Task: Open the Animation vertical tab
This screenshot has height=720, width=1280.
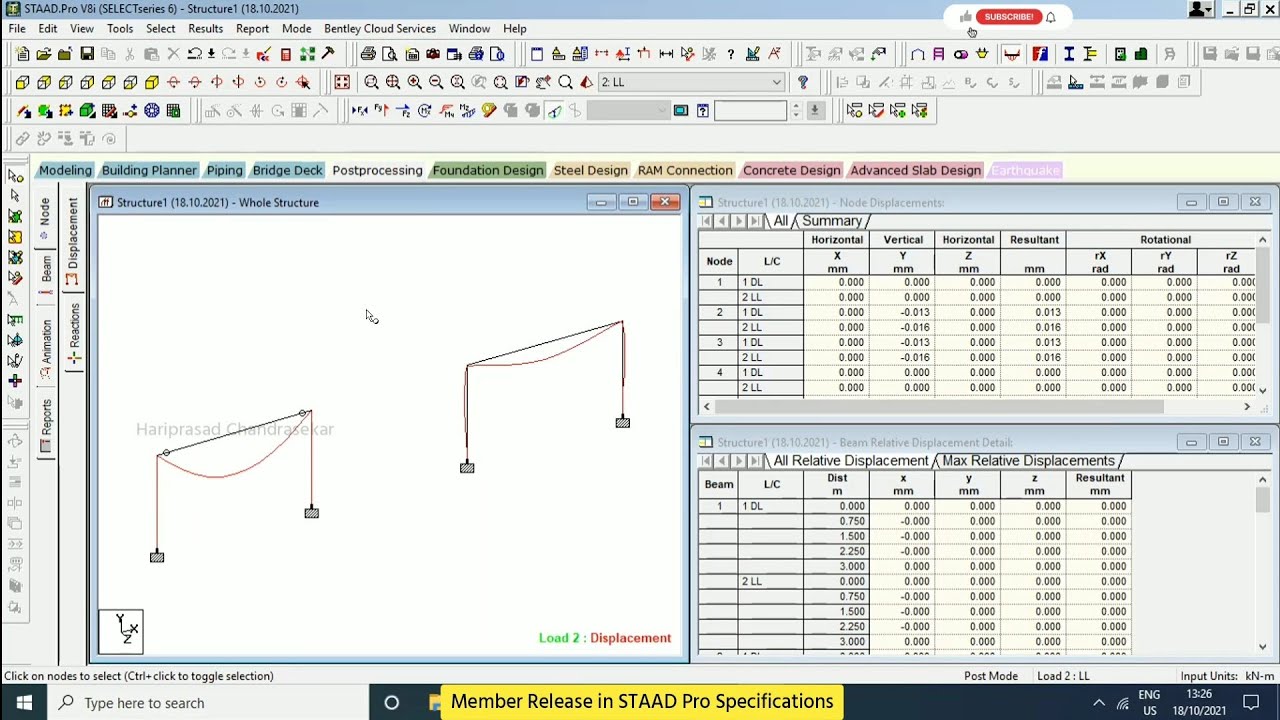Action: (46, 349)
